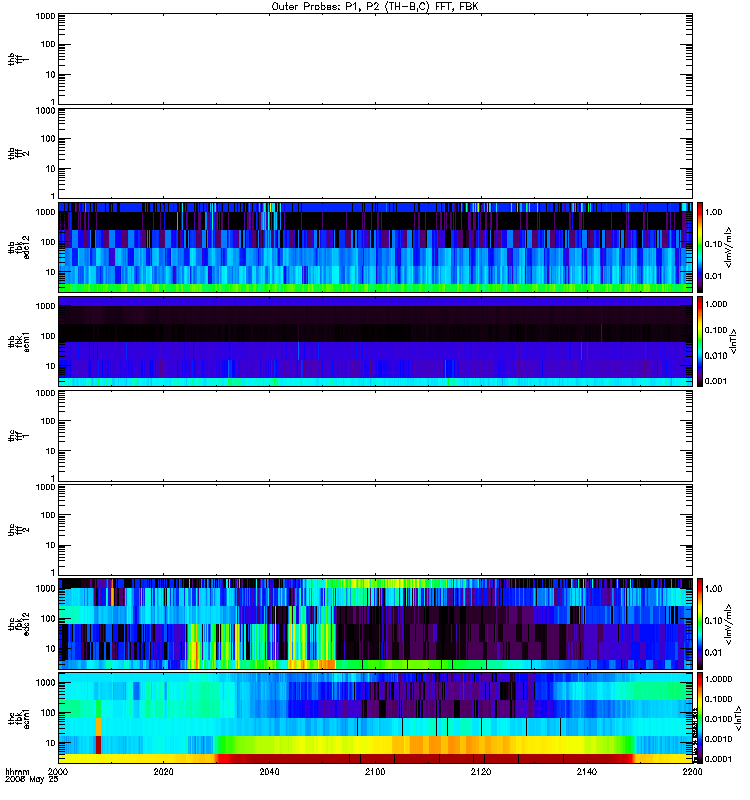Click the empty thc fff 1 plot panel
Viewport: 750px width, 800px height.
coord(375,436)
